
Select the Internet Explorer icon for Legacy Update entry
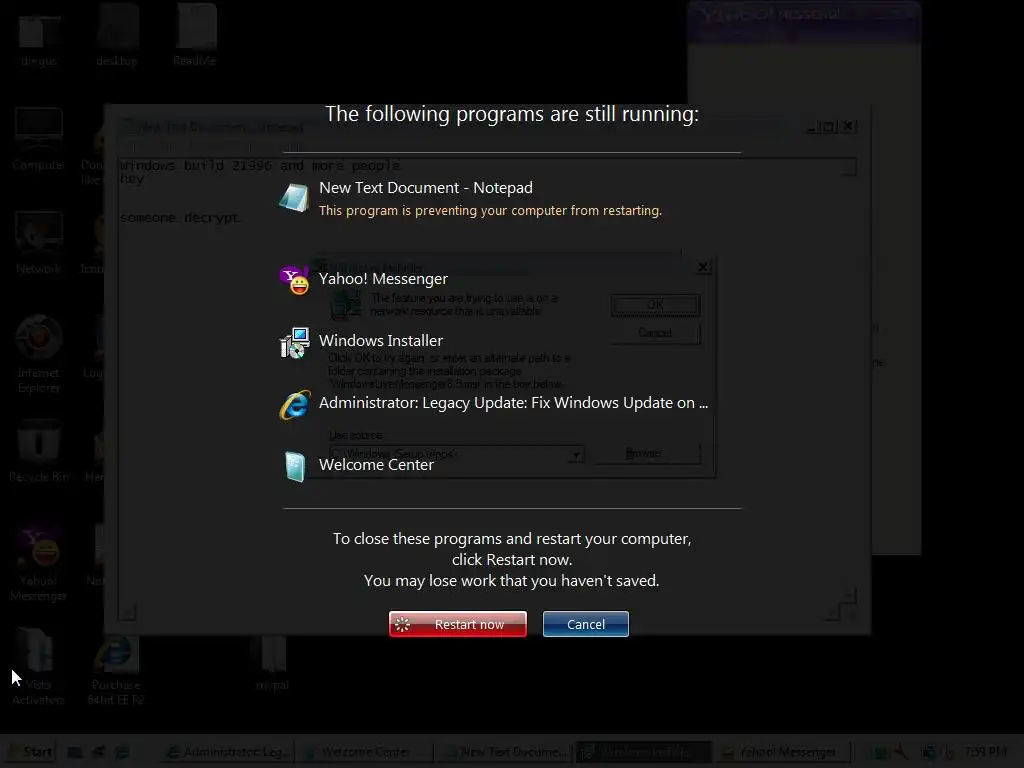pos(295,405)
